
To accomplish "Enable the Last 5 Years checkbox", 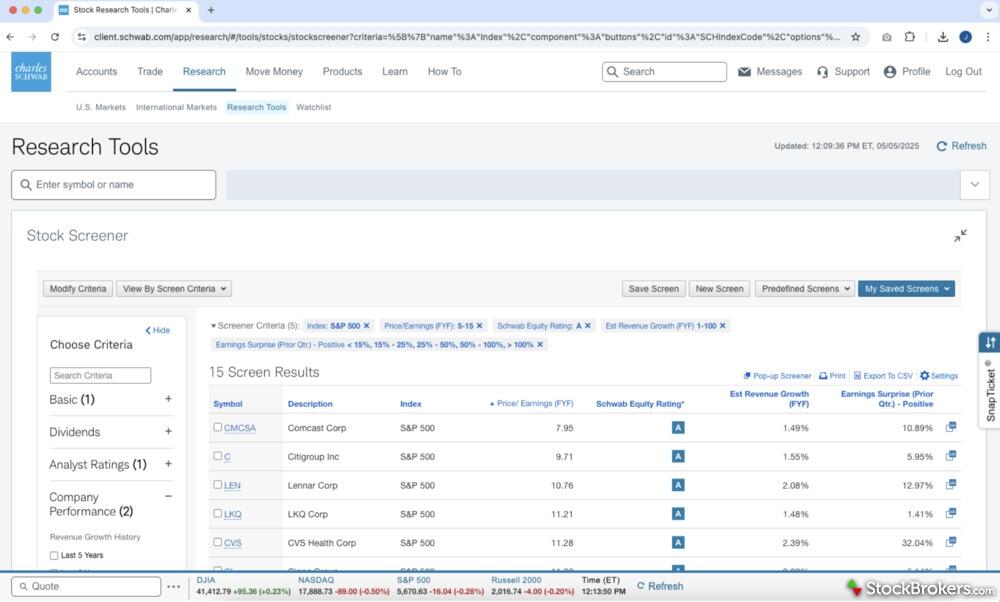I will (x=54, y=555).
